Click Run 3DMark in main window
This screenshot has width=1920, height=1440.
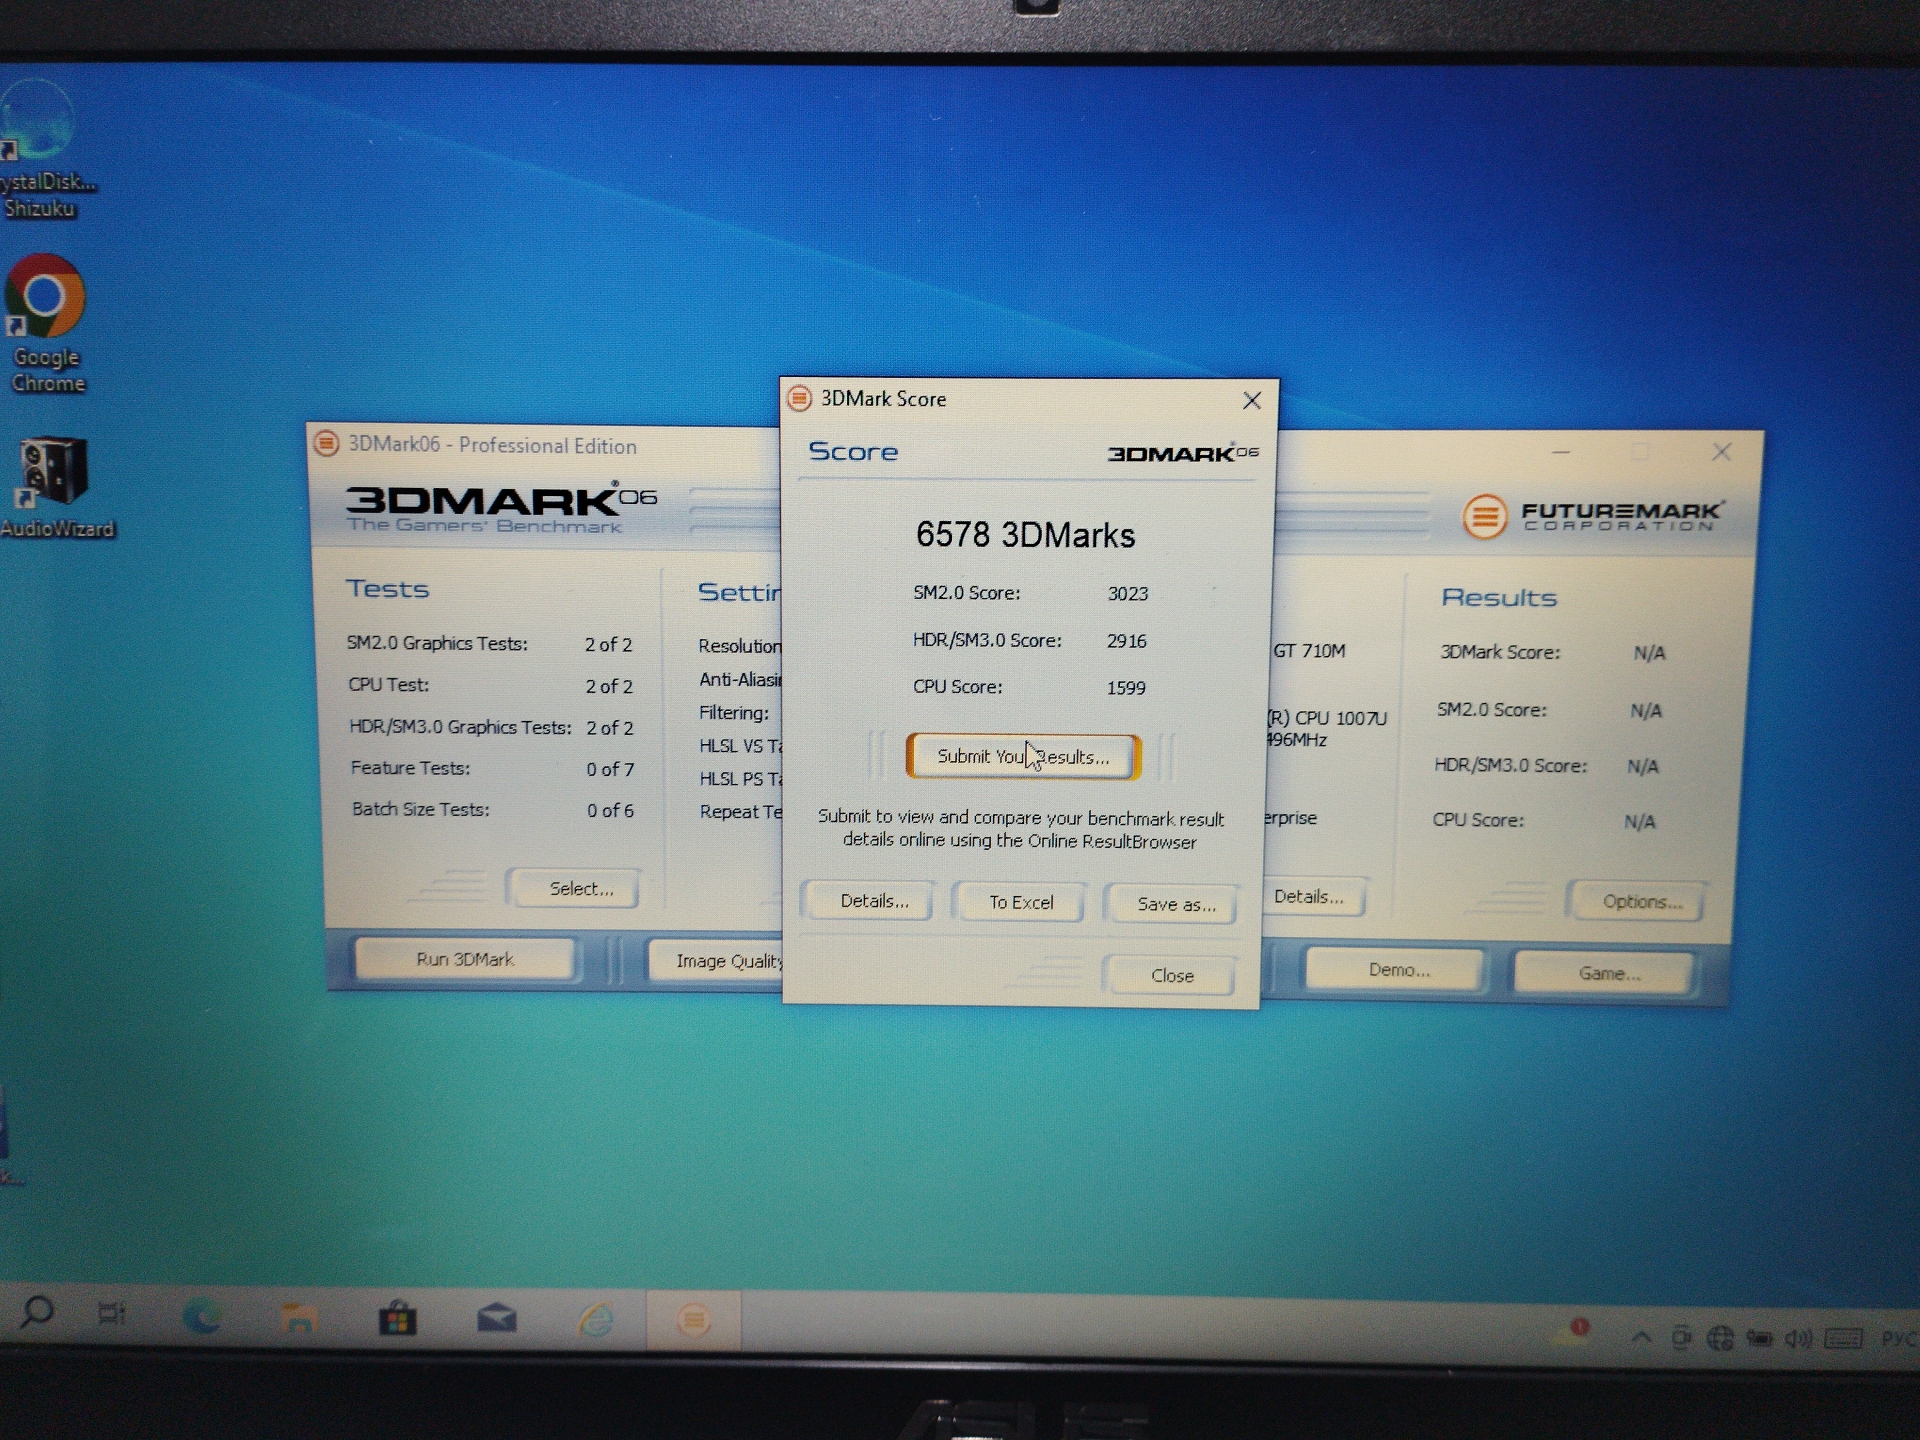(465, 959)
